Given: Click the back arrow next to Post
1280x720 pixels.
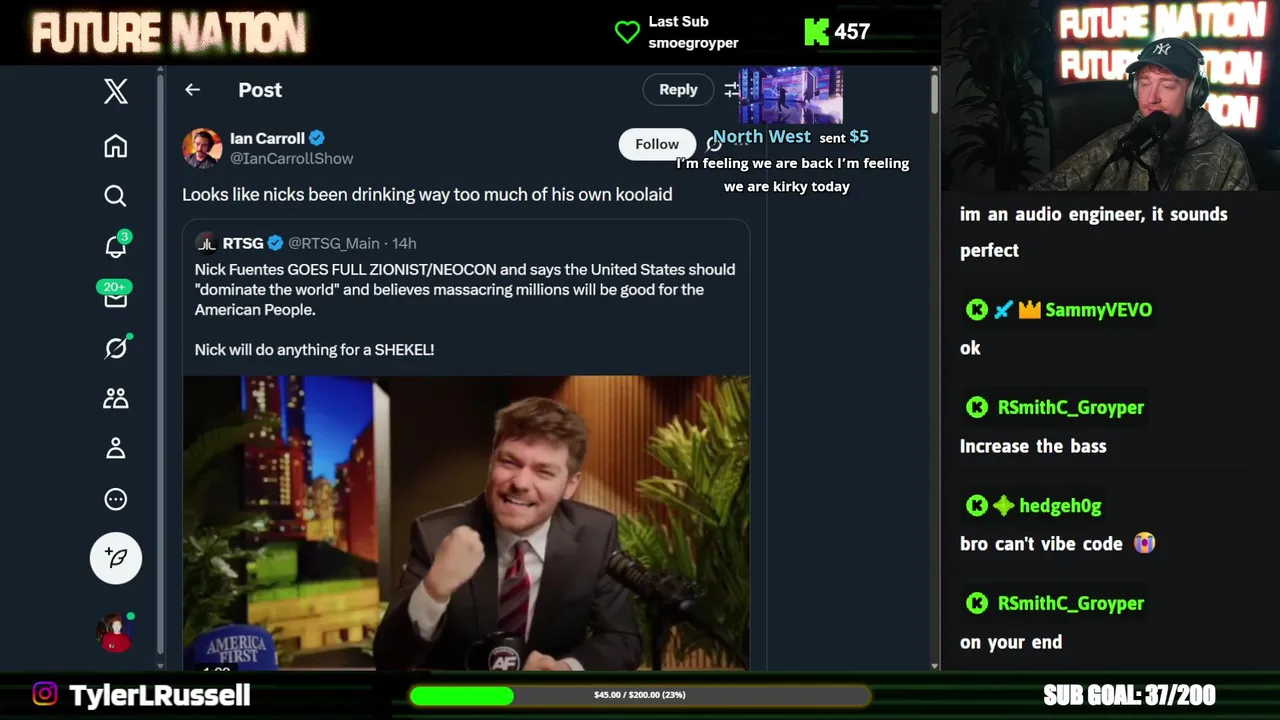Looking at the screenshot, I should click(193, 90).
